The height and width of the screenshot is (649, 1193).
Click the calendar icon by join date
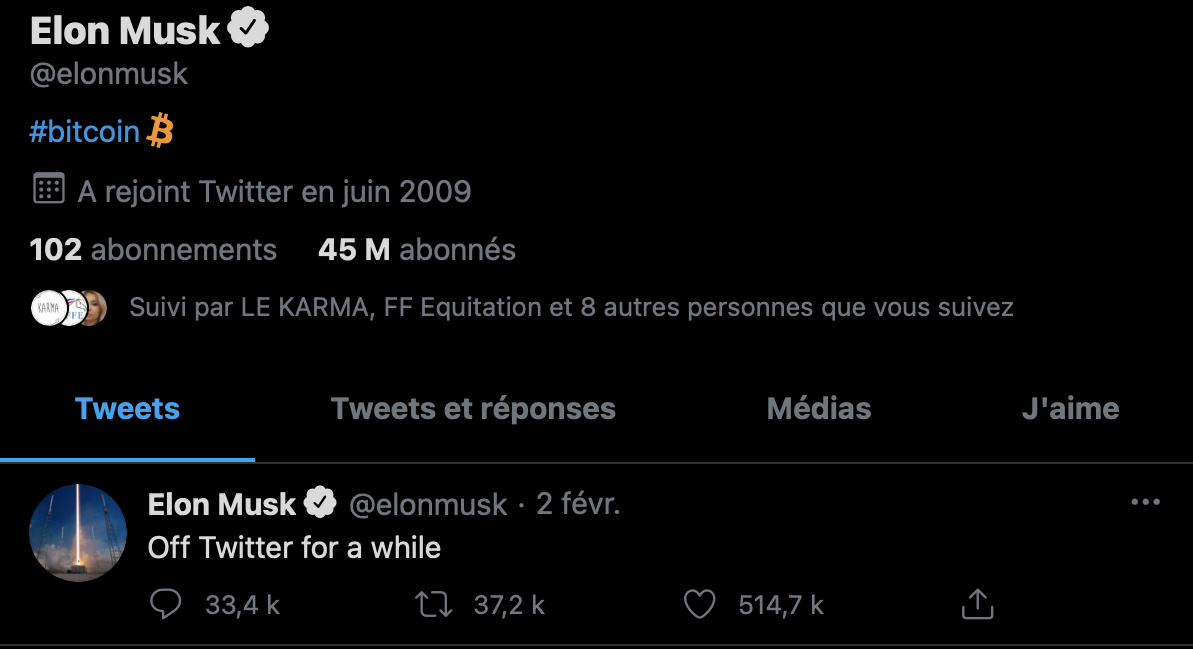[x=49, y=189]
